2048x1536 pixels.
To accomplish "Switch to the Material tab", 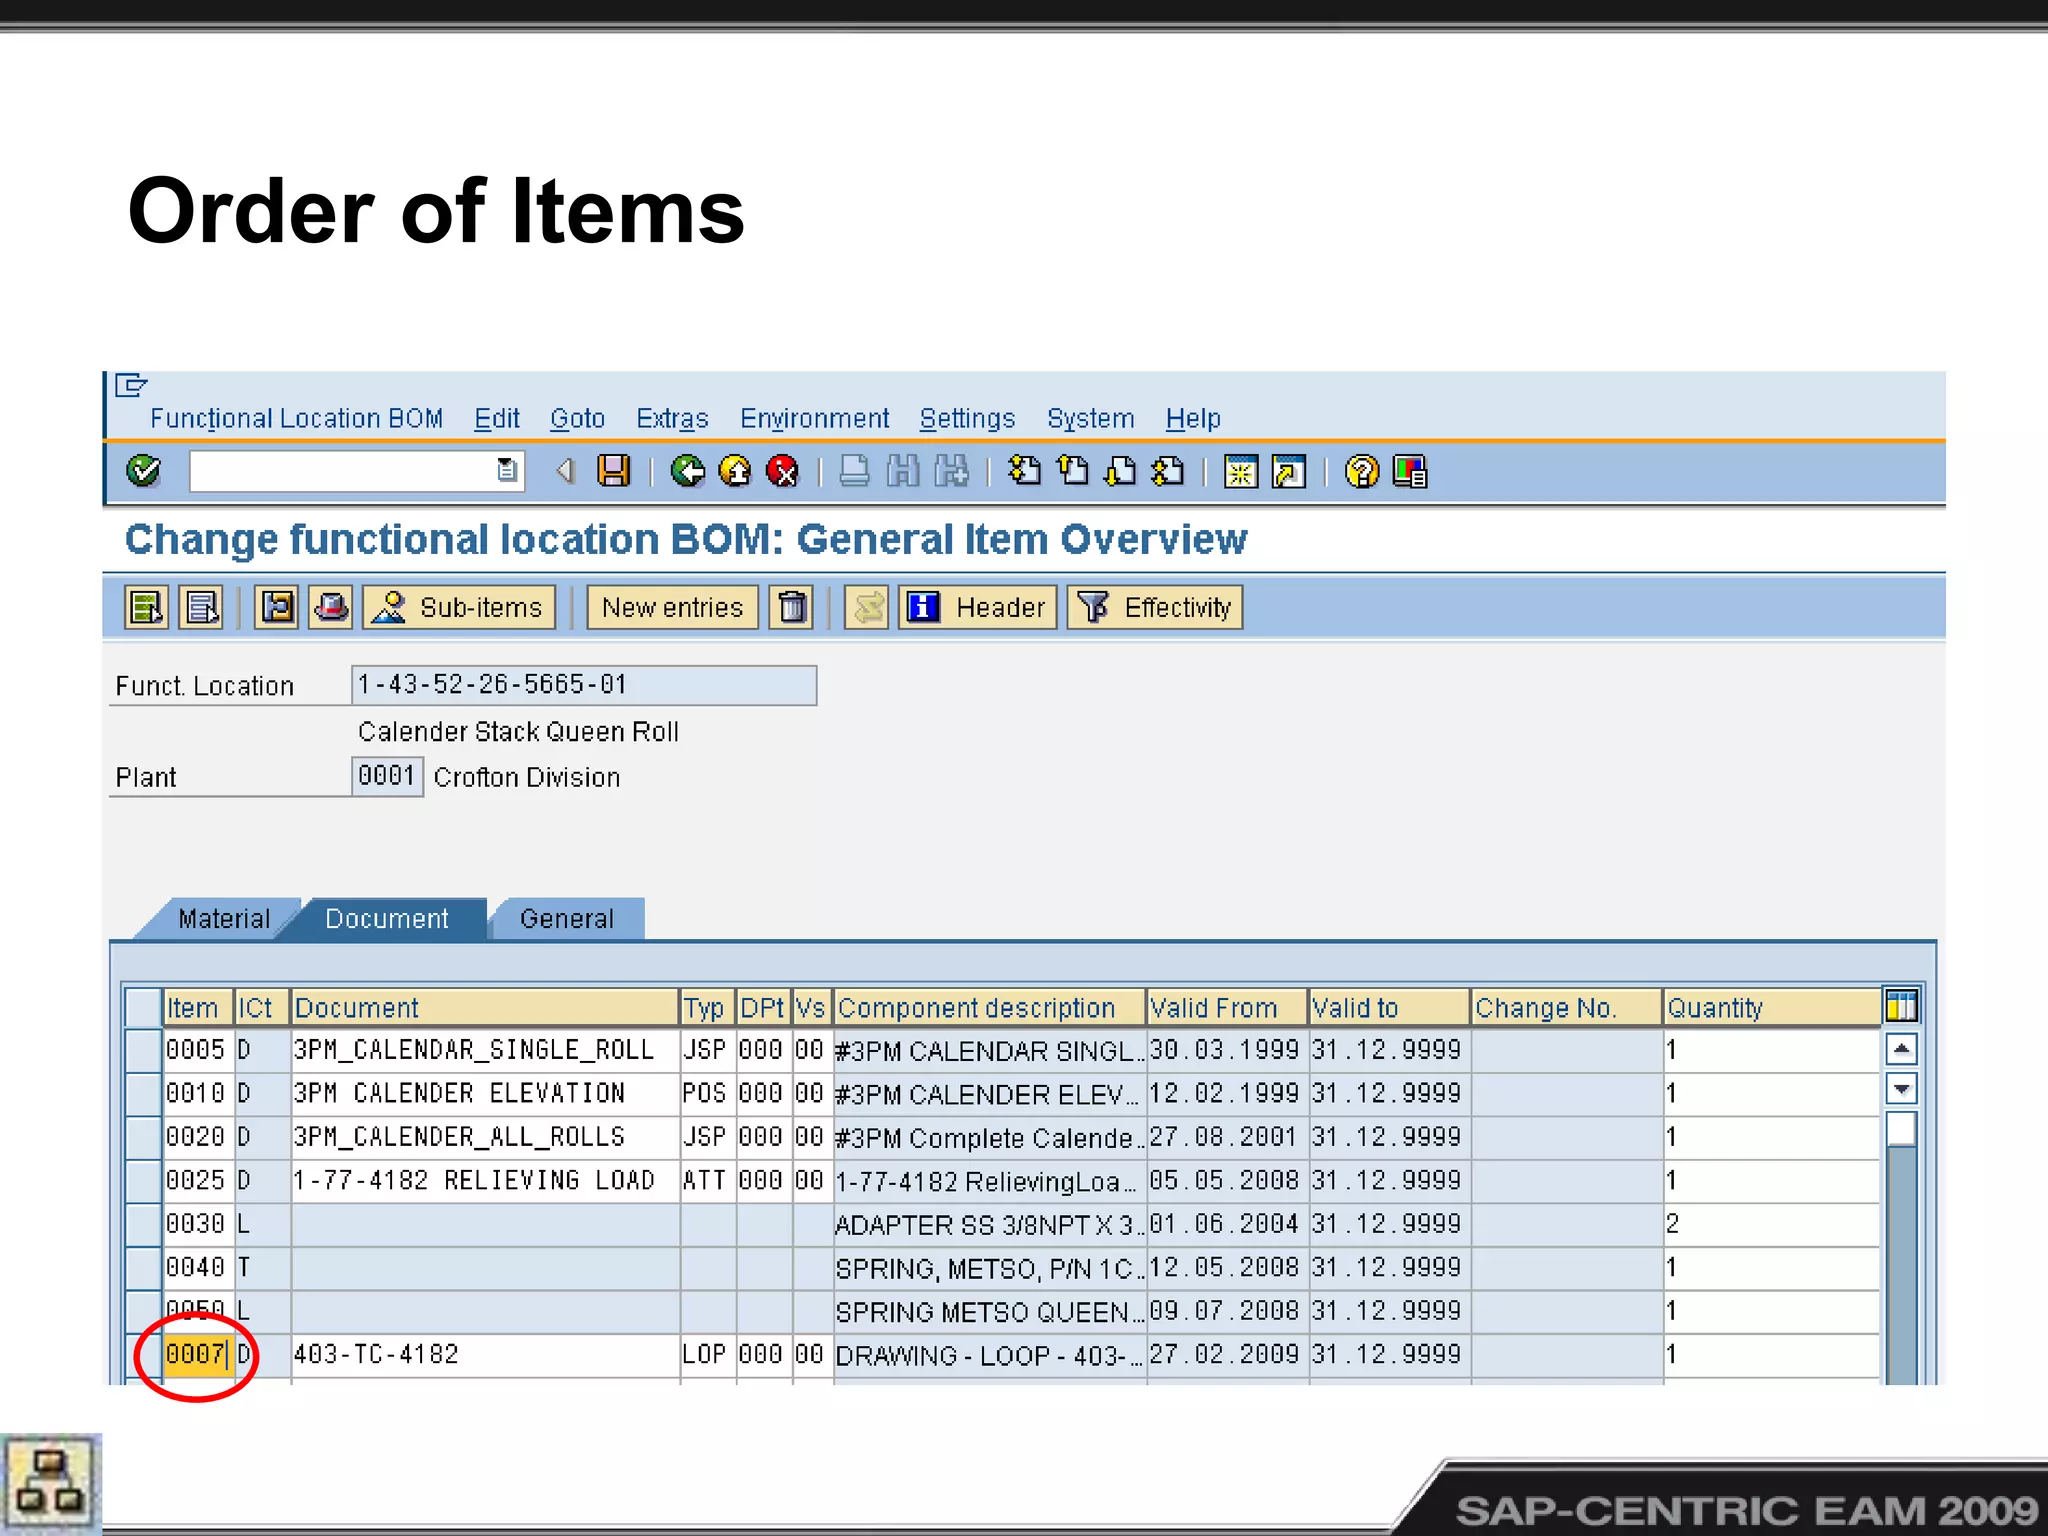I will coord(224,919).
